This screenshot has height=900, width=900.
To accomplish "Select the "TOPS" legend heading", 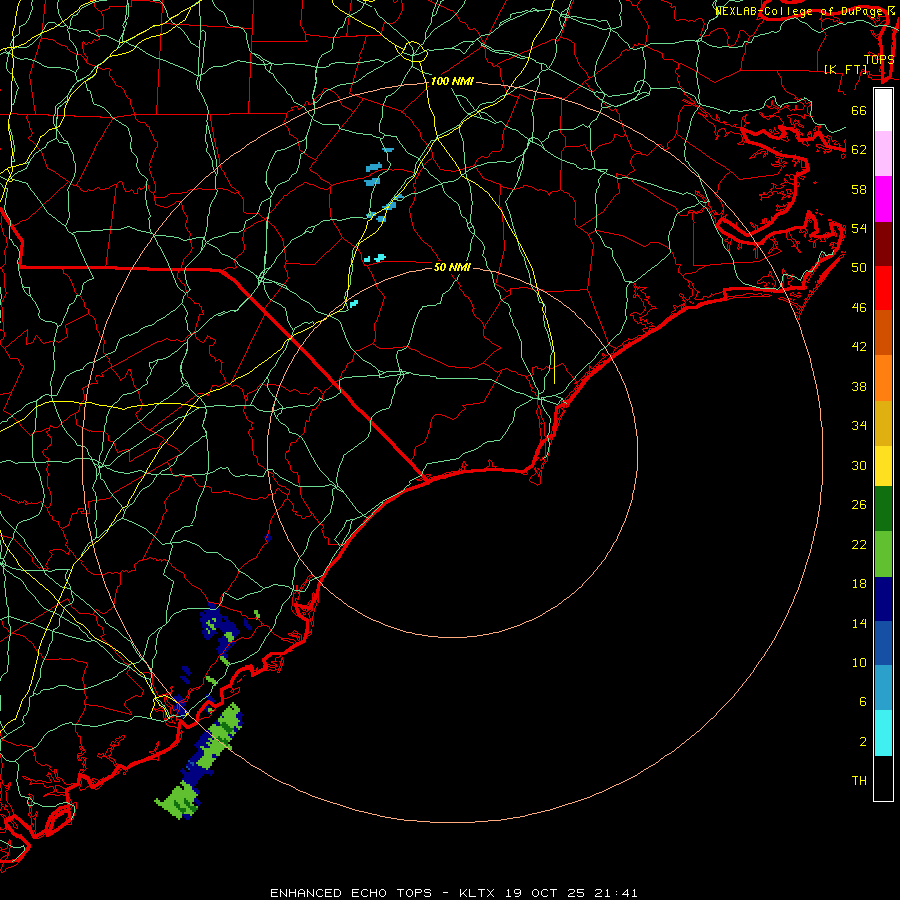I will (879, 60).
